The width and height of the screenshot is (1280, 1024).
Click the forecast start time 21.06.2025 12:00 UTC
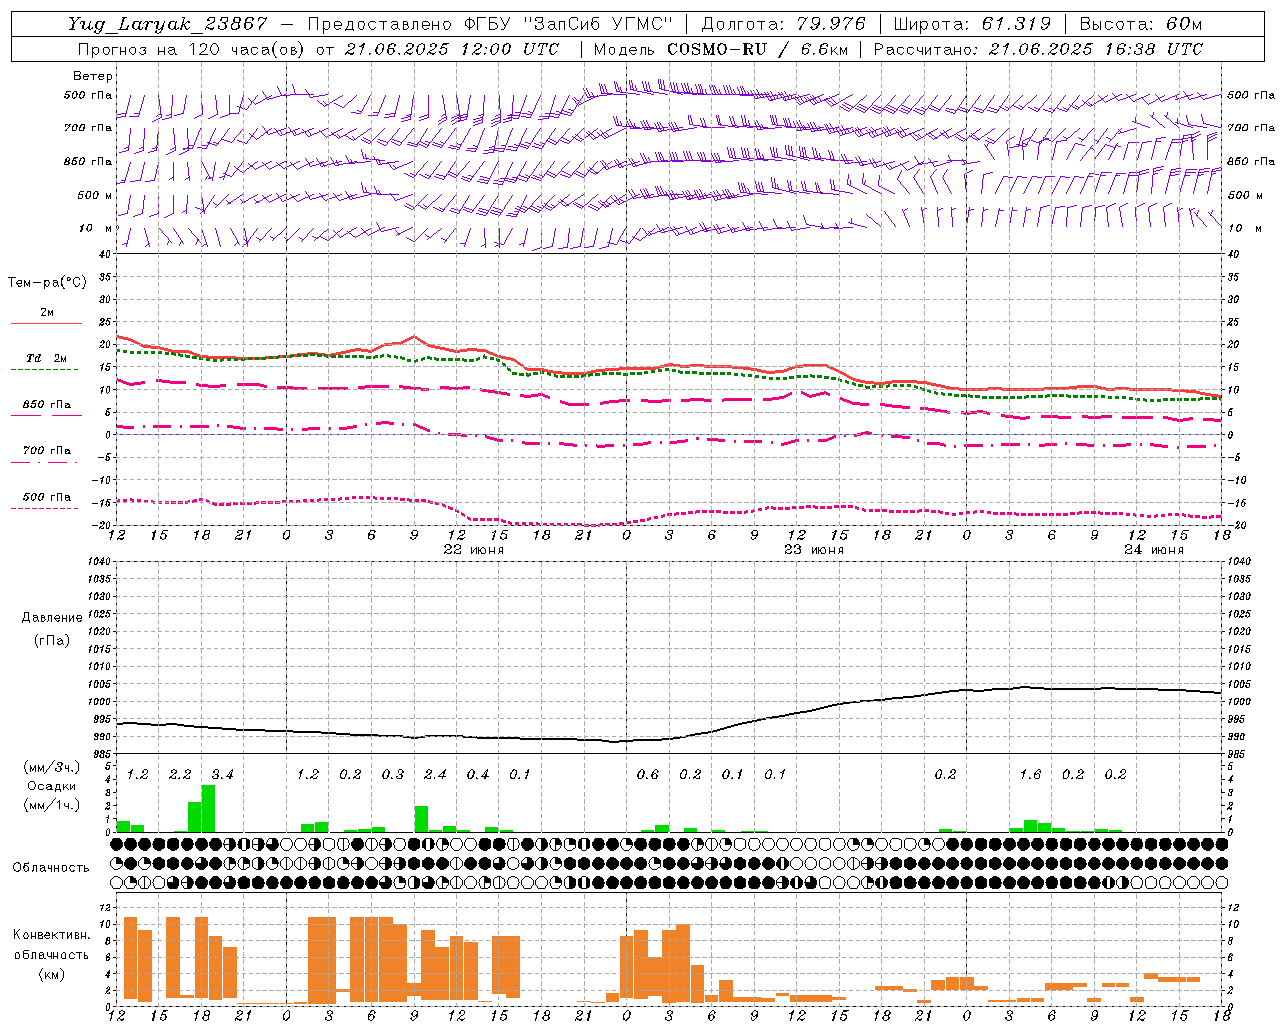tap(452, 49)
